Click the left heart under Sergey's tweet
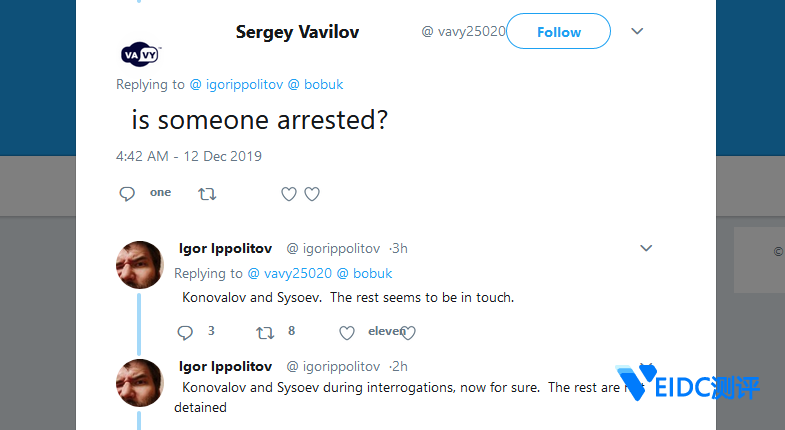The width and height of the screenshot is (785, 430). click(289, 194)
